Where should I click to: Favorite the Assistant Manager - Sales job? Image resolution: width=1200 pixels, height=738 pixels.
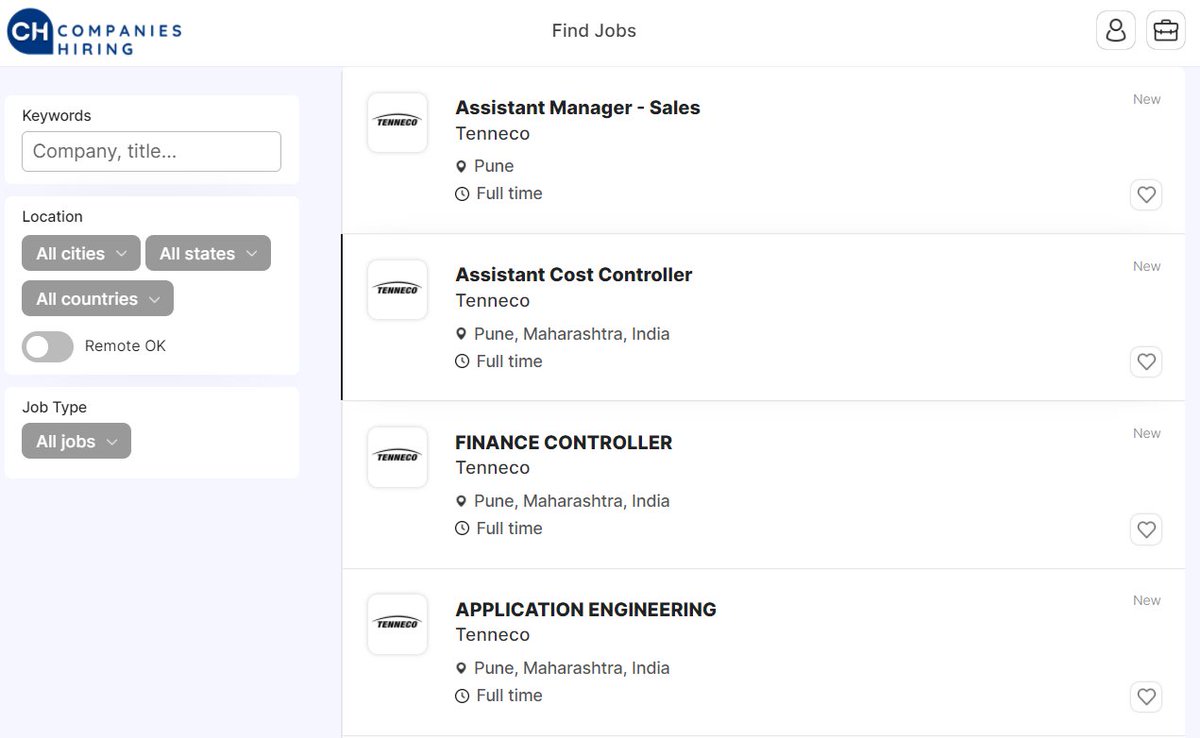1146,194
